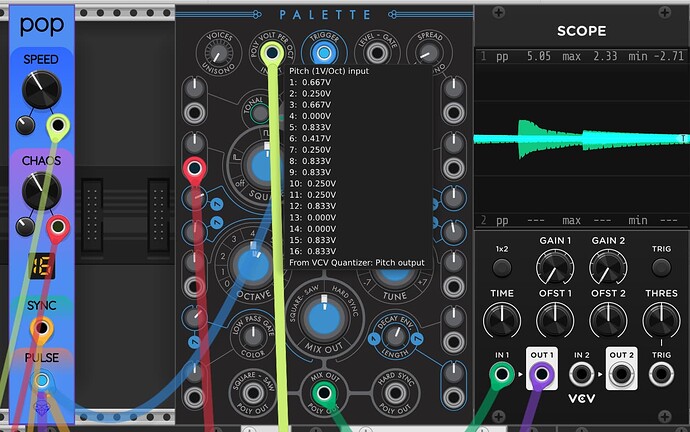Click the Pop module's 16 step display
This screenshot has width=690, height=432.
click(41, 266)
